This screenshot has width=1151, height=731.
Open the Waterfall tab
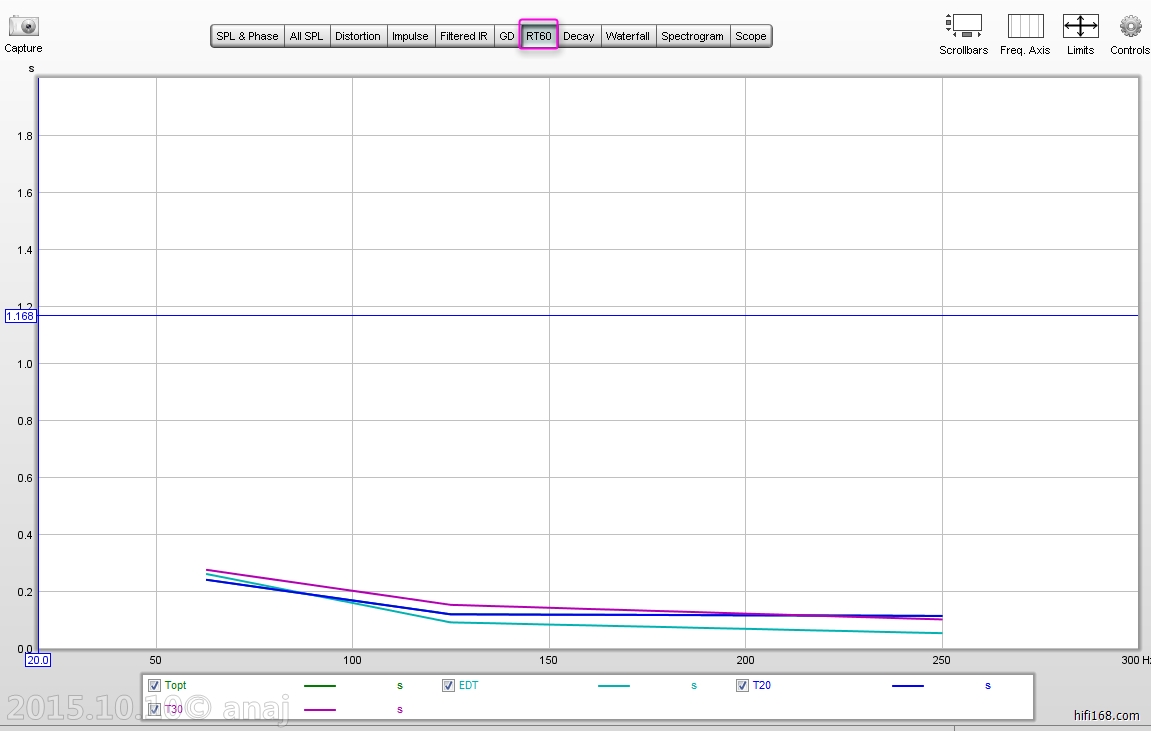pos(627,36)
